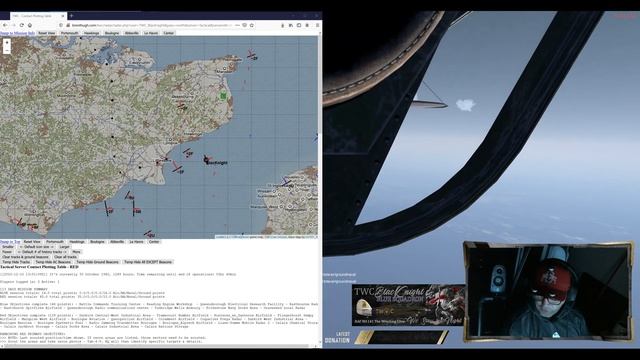
Task: Toggle Temp Hide All EXCEPT Beacons
Action: pyautogui.click(x=148, y=262)
